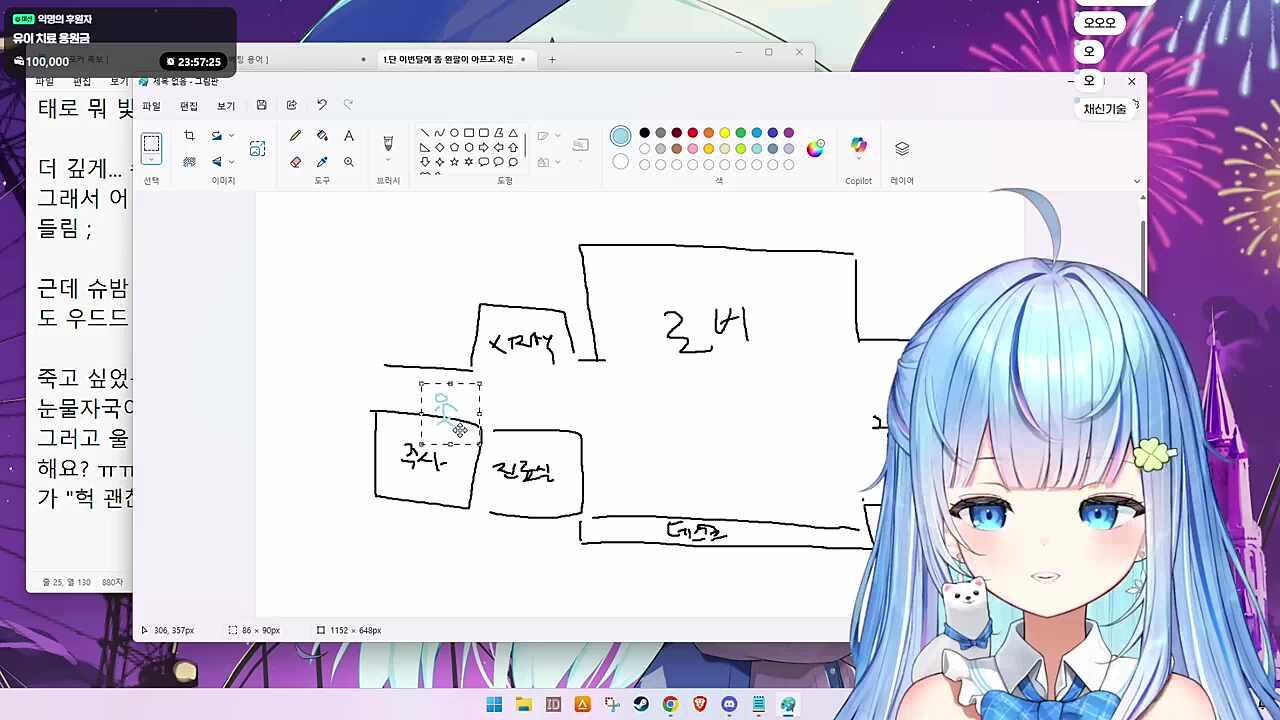Pick the rectangle shape
The image size is (1280, 720).
(x=469, y=133)
